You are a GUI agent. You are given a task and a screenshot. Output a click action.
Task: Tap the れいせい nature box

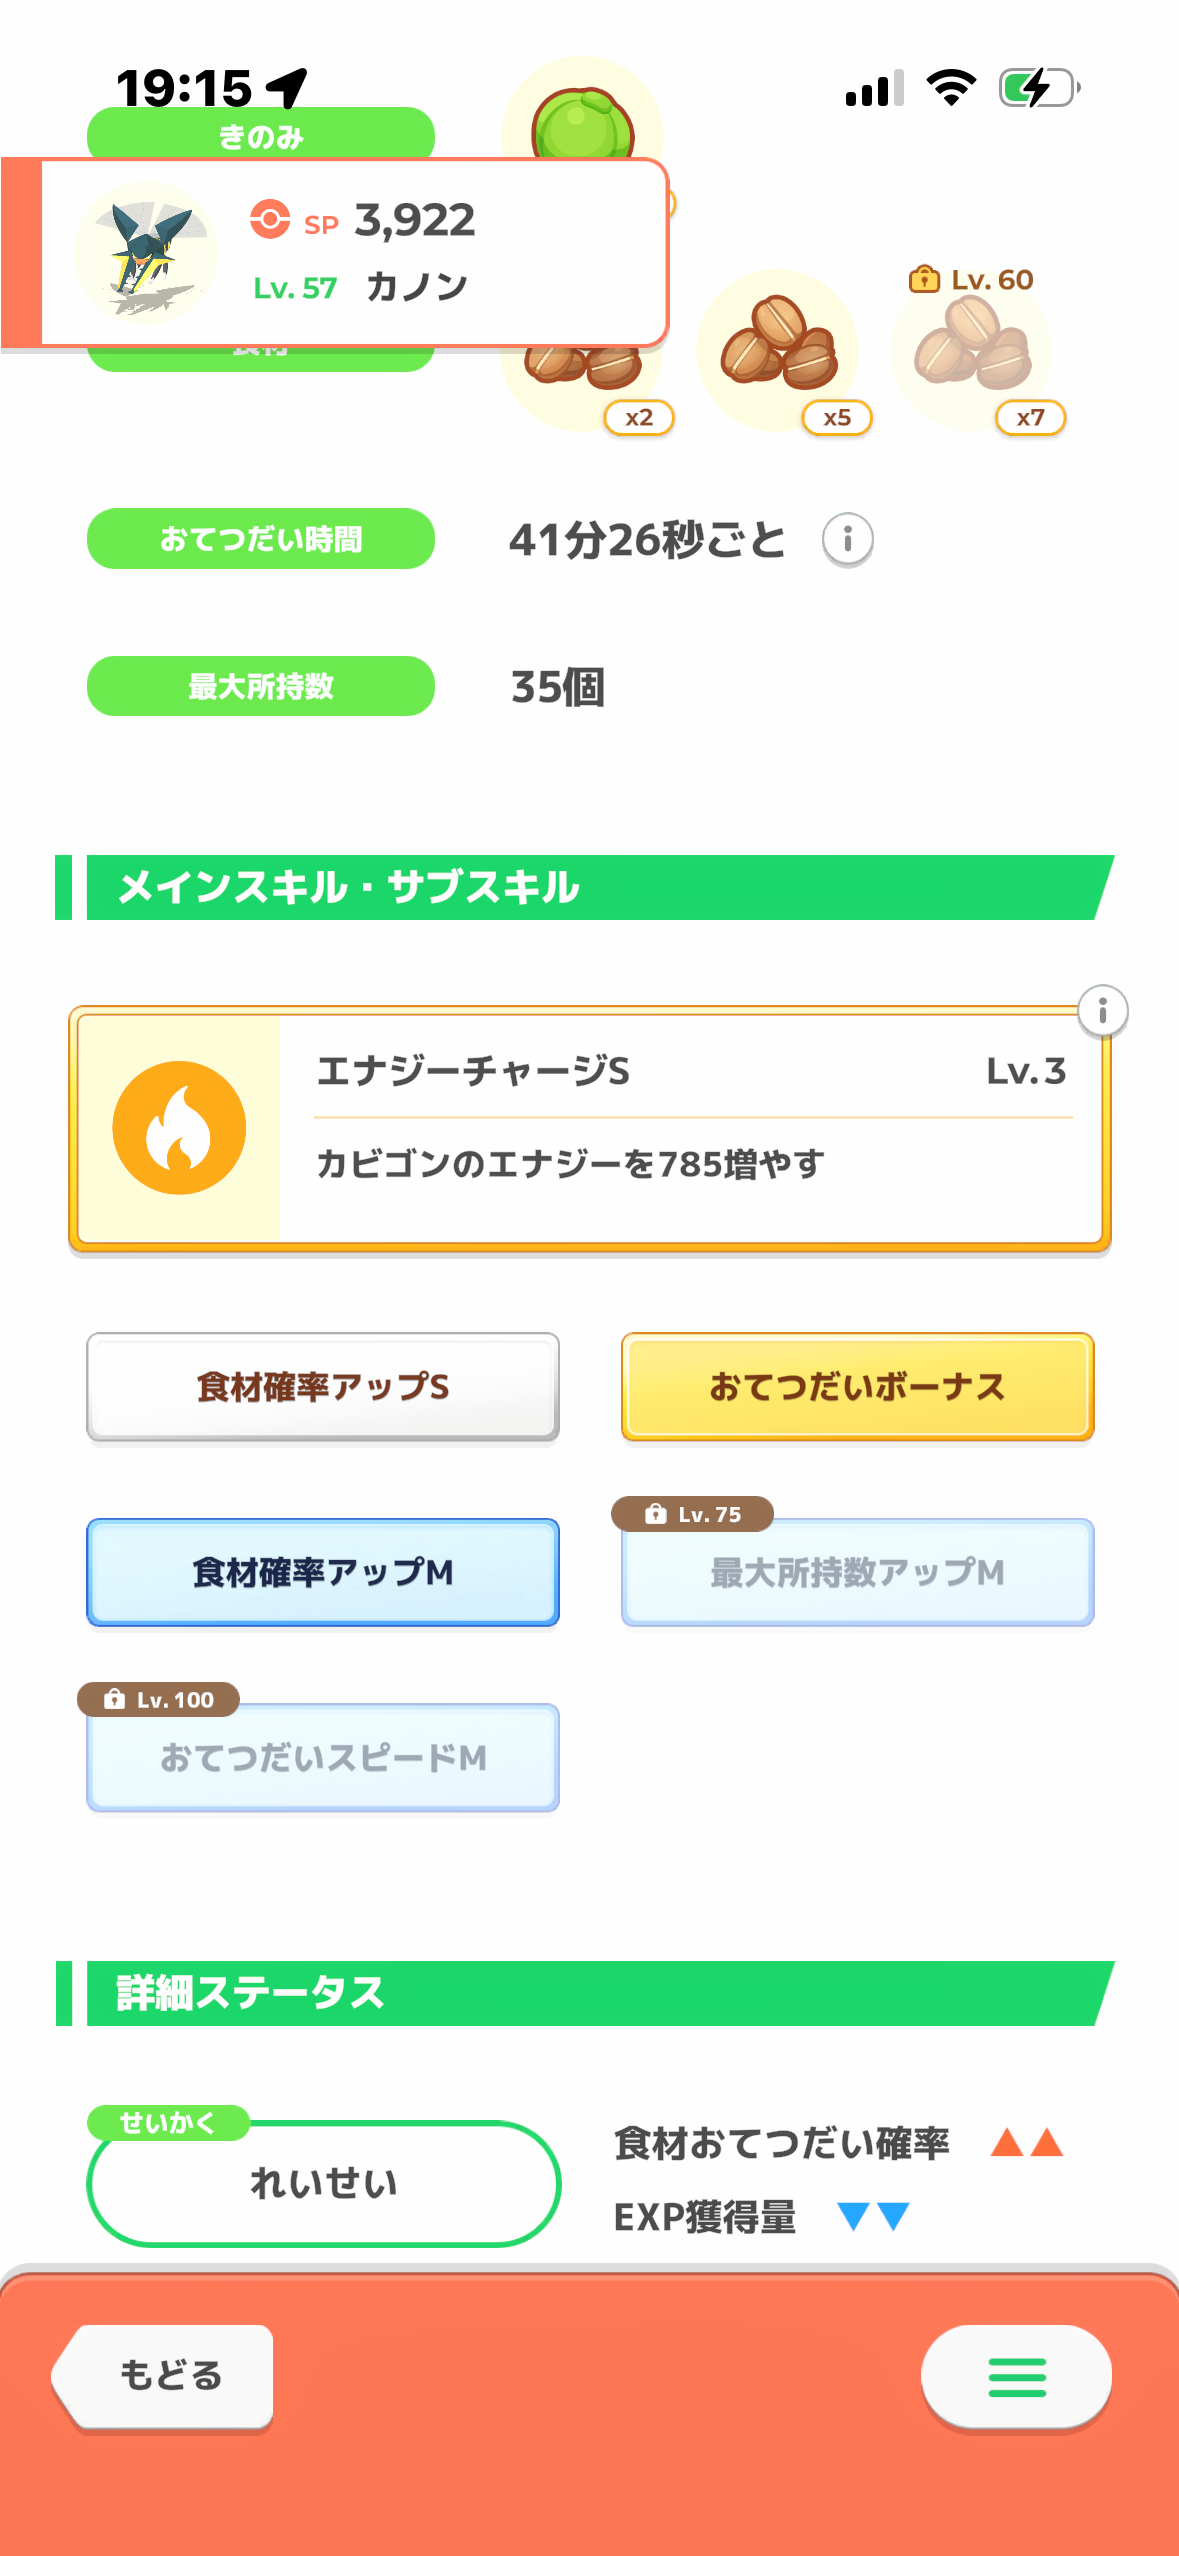pyautogui.click(x=323, y=2183)
